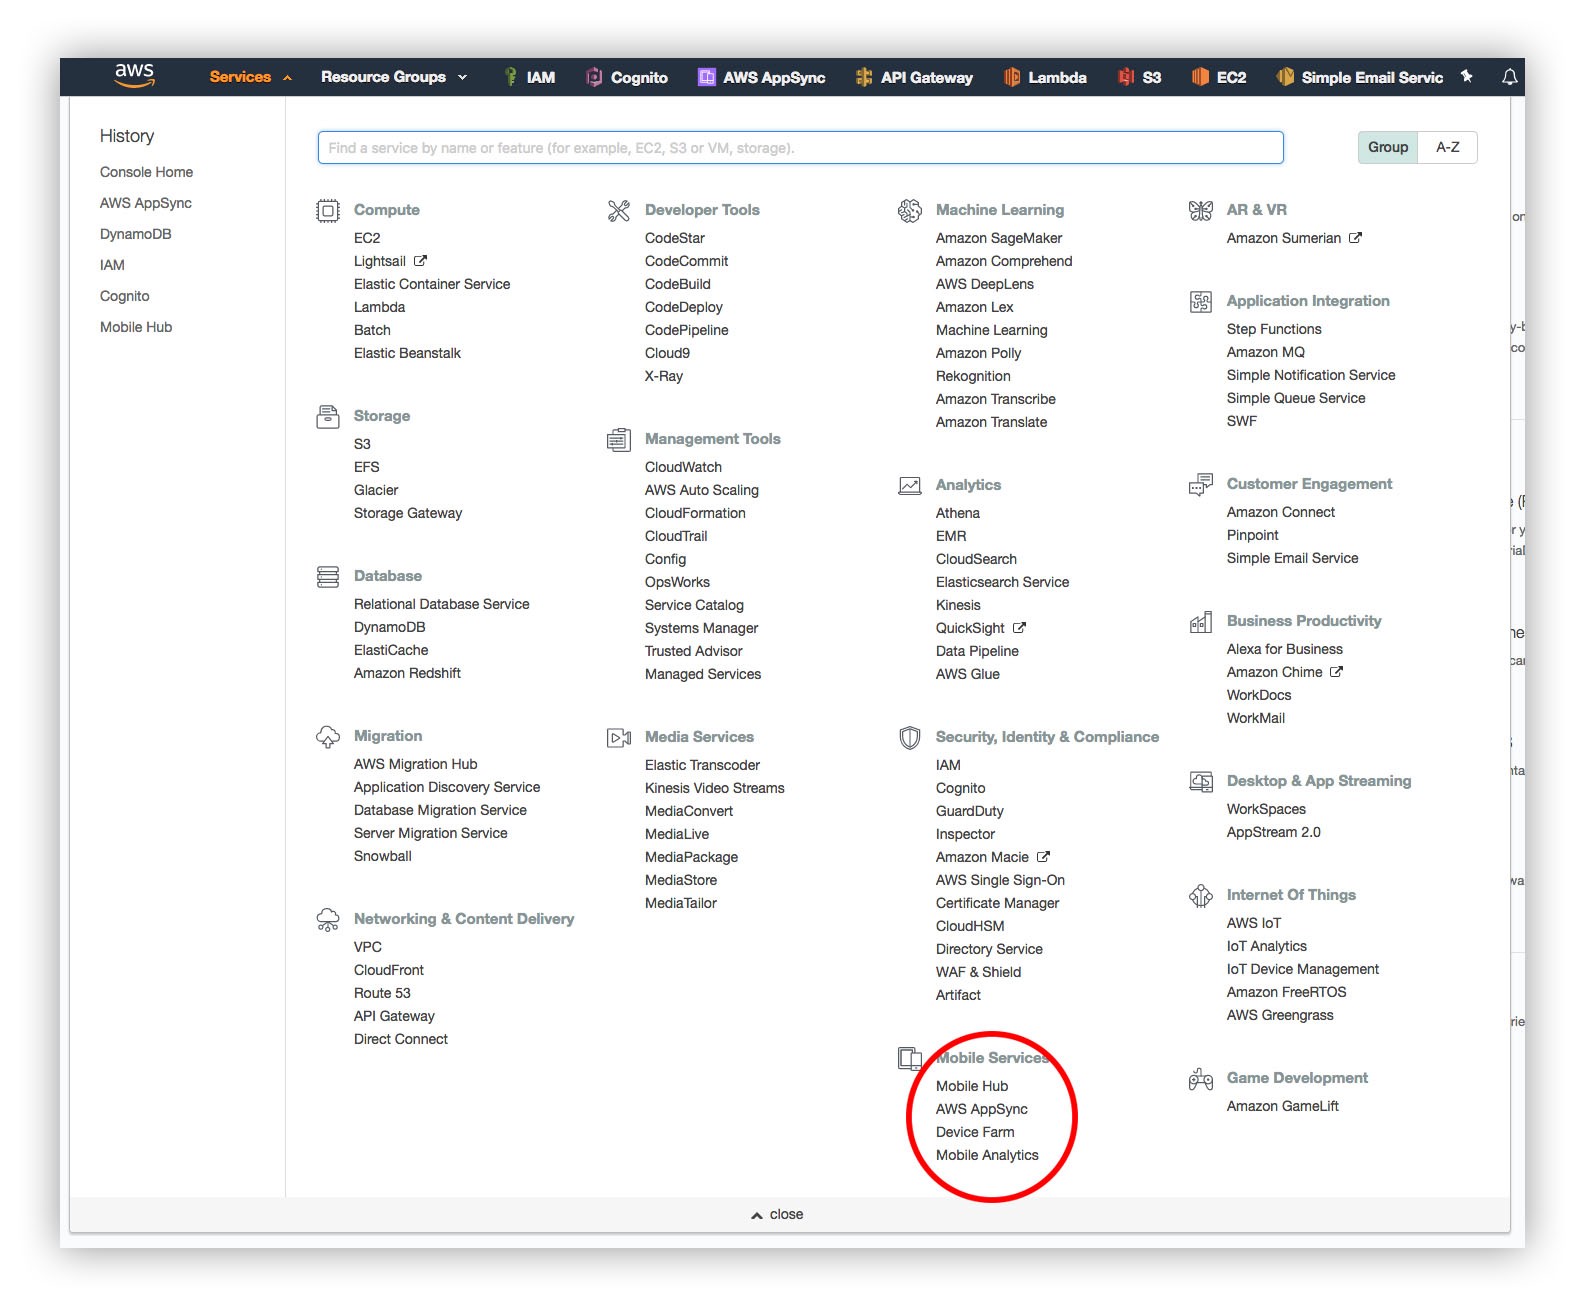Screen dimensions: 1594x1308
Task: Open AWS AppSync shortcut icon in navbar
Action: pos(706,77)
